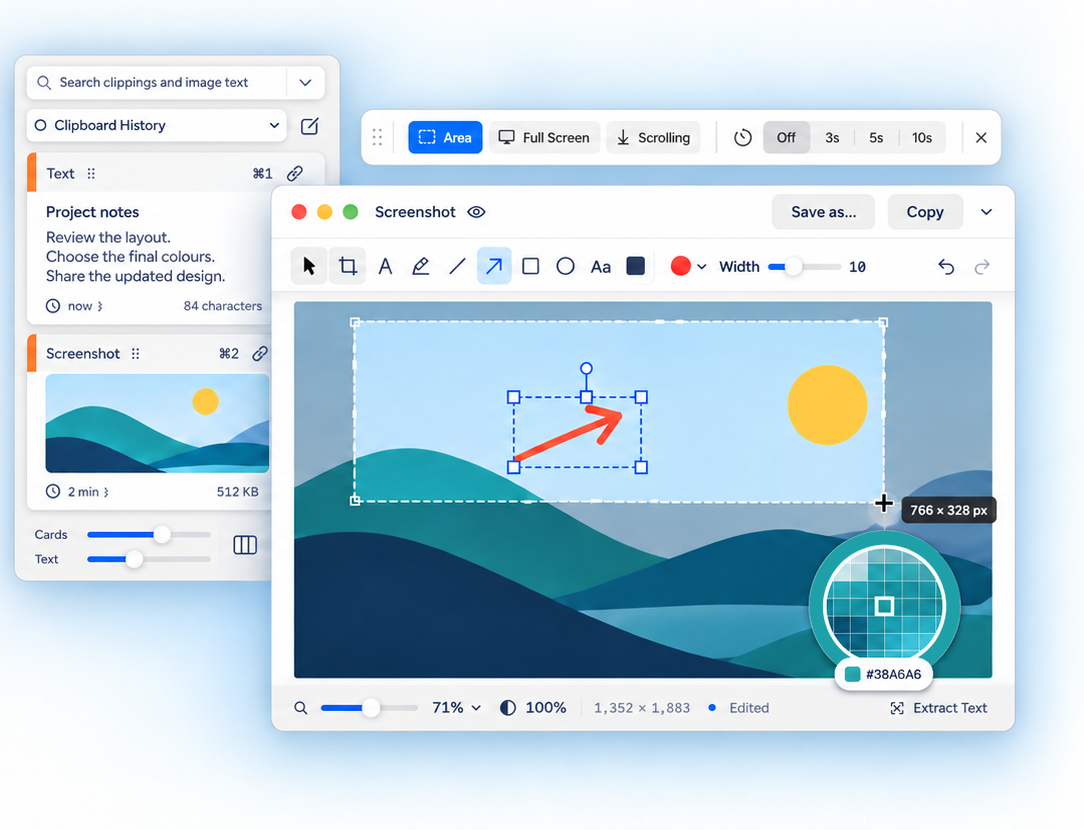Click the new clipping compose icon
This screenshot has width=1084, height=830.
[310, 126]
